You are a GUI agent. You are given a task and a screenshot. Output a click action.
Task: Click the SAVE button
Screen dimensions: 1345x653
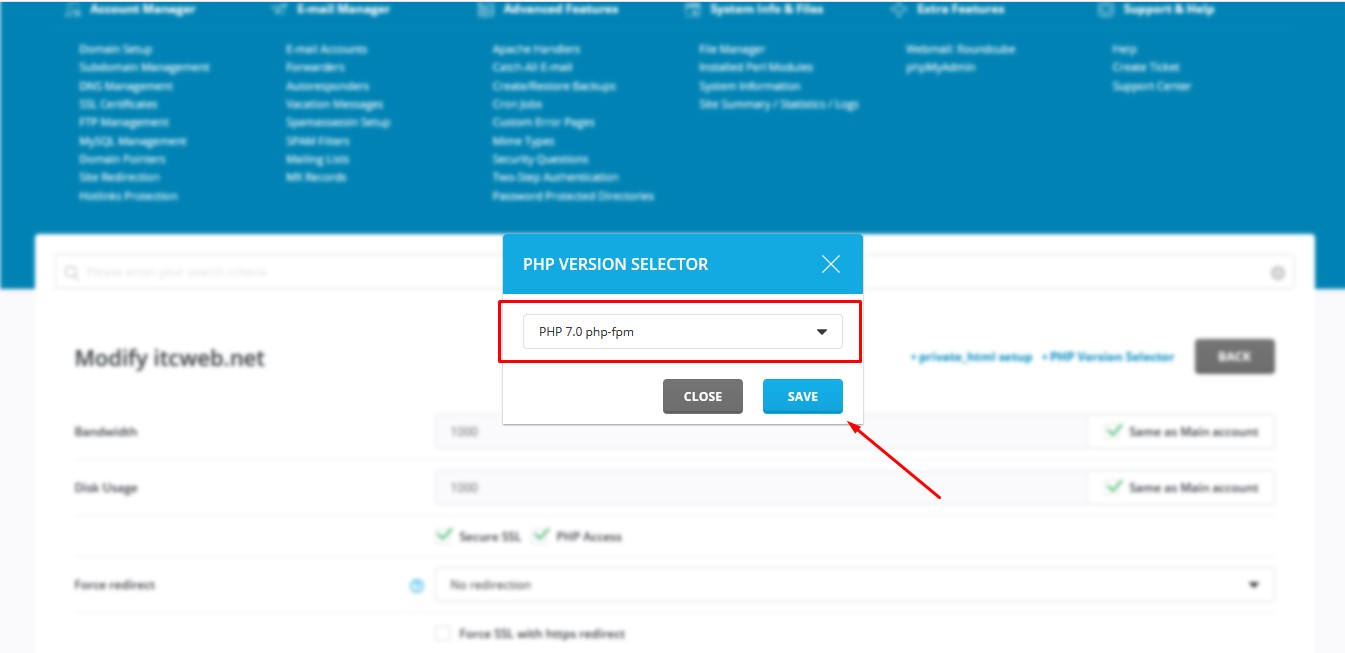[802, 396]
